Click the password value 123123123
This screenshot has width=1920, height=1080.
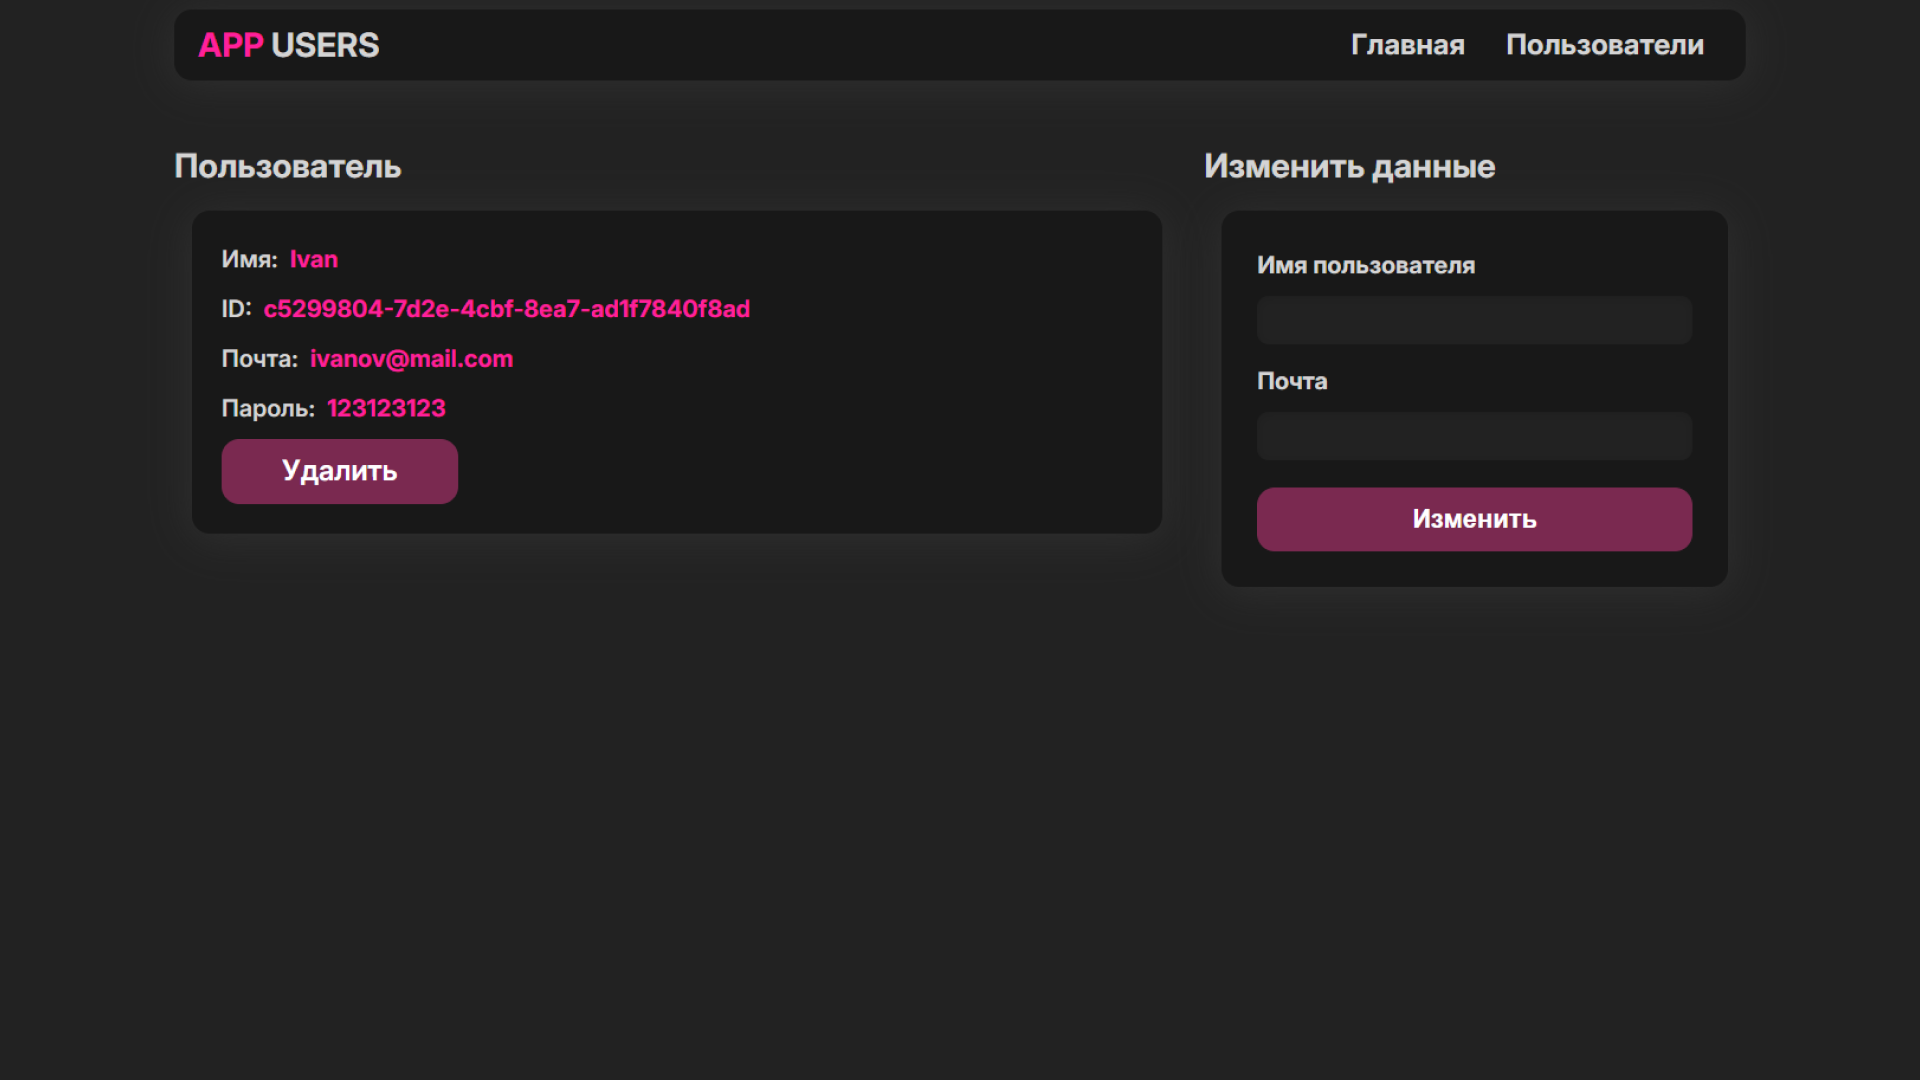386,408
